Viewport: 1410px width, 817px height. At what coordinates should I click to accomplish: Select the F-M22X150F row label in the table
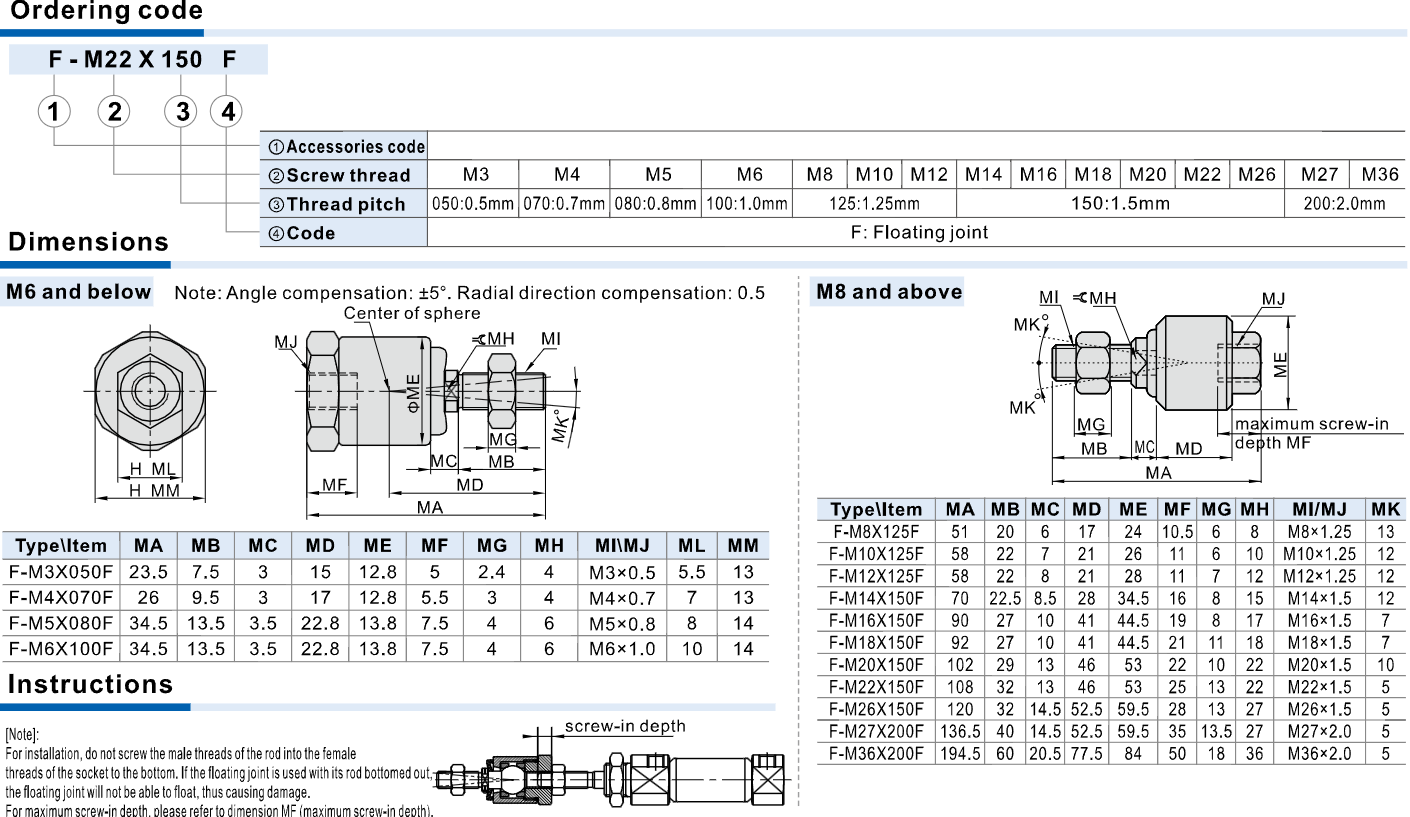pyautogui.click(x=876, y=687)
